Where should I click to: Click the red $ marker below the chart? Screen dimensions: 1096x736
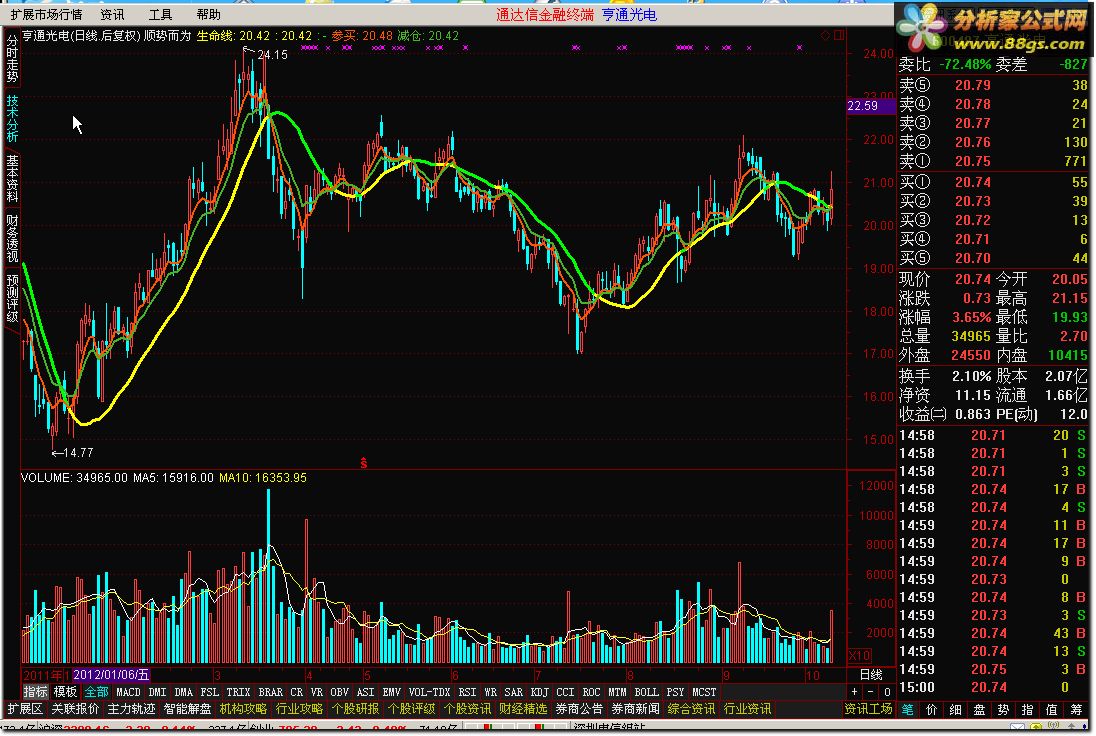point(363,463)
